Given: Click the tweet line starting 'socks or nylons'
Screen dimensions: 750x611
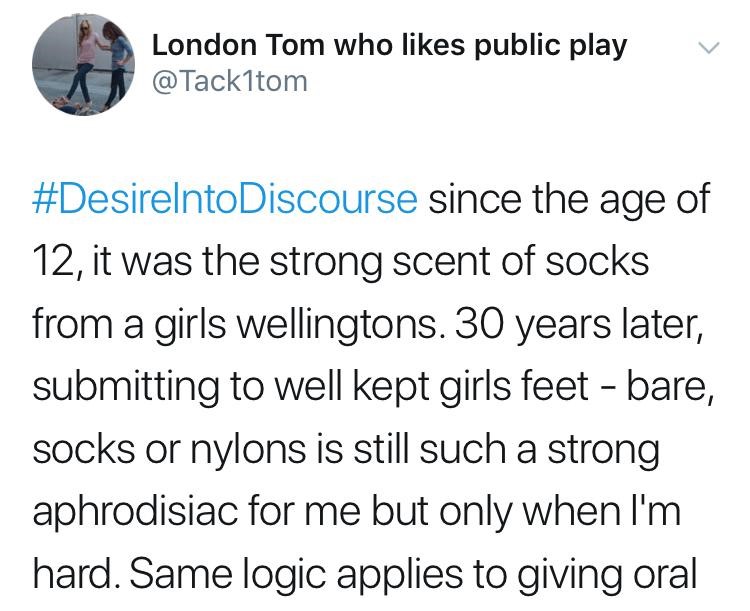Looking at the screenshot, I should pyautogui.click(x=346, y=449).
